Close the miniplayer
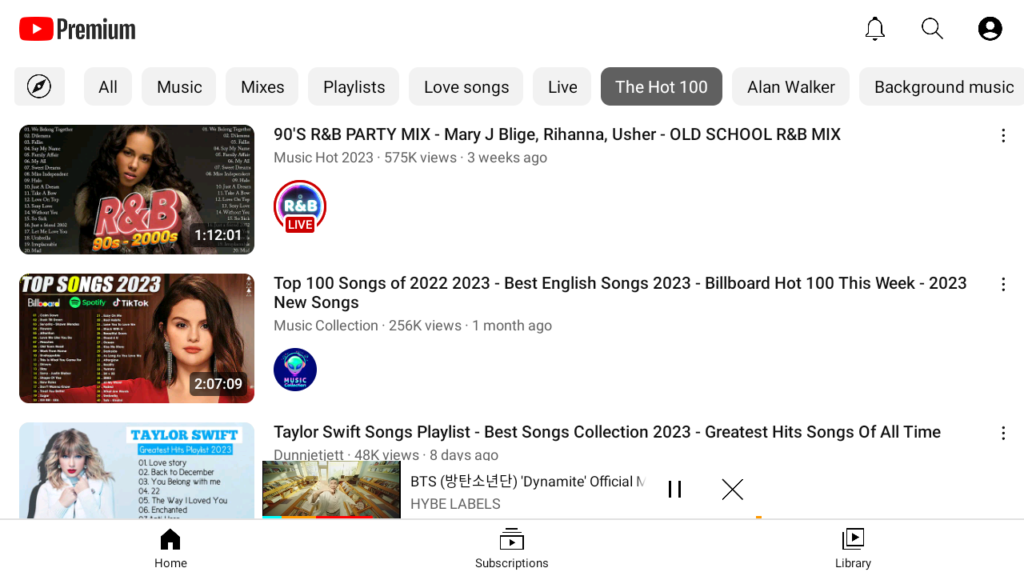Viewport: 1024px width, 576px height. (x=732, y=489)
